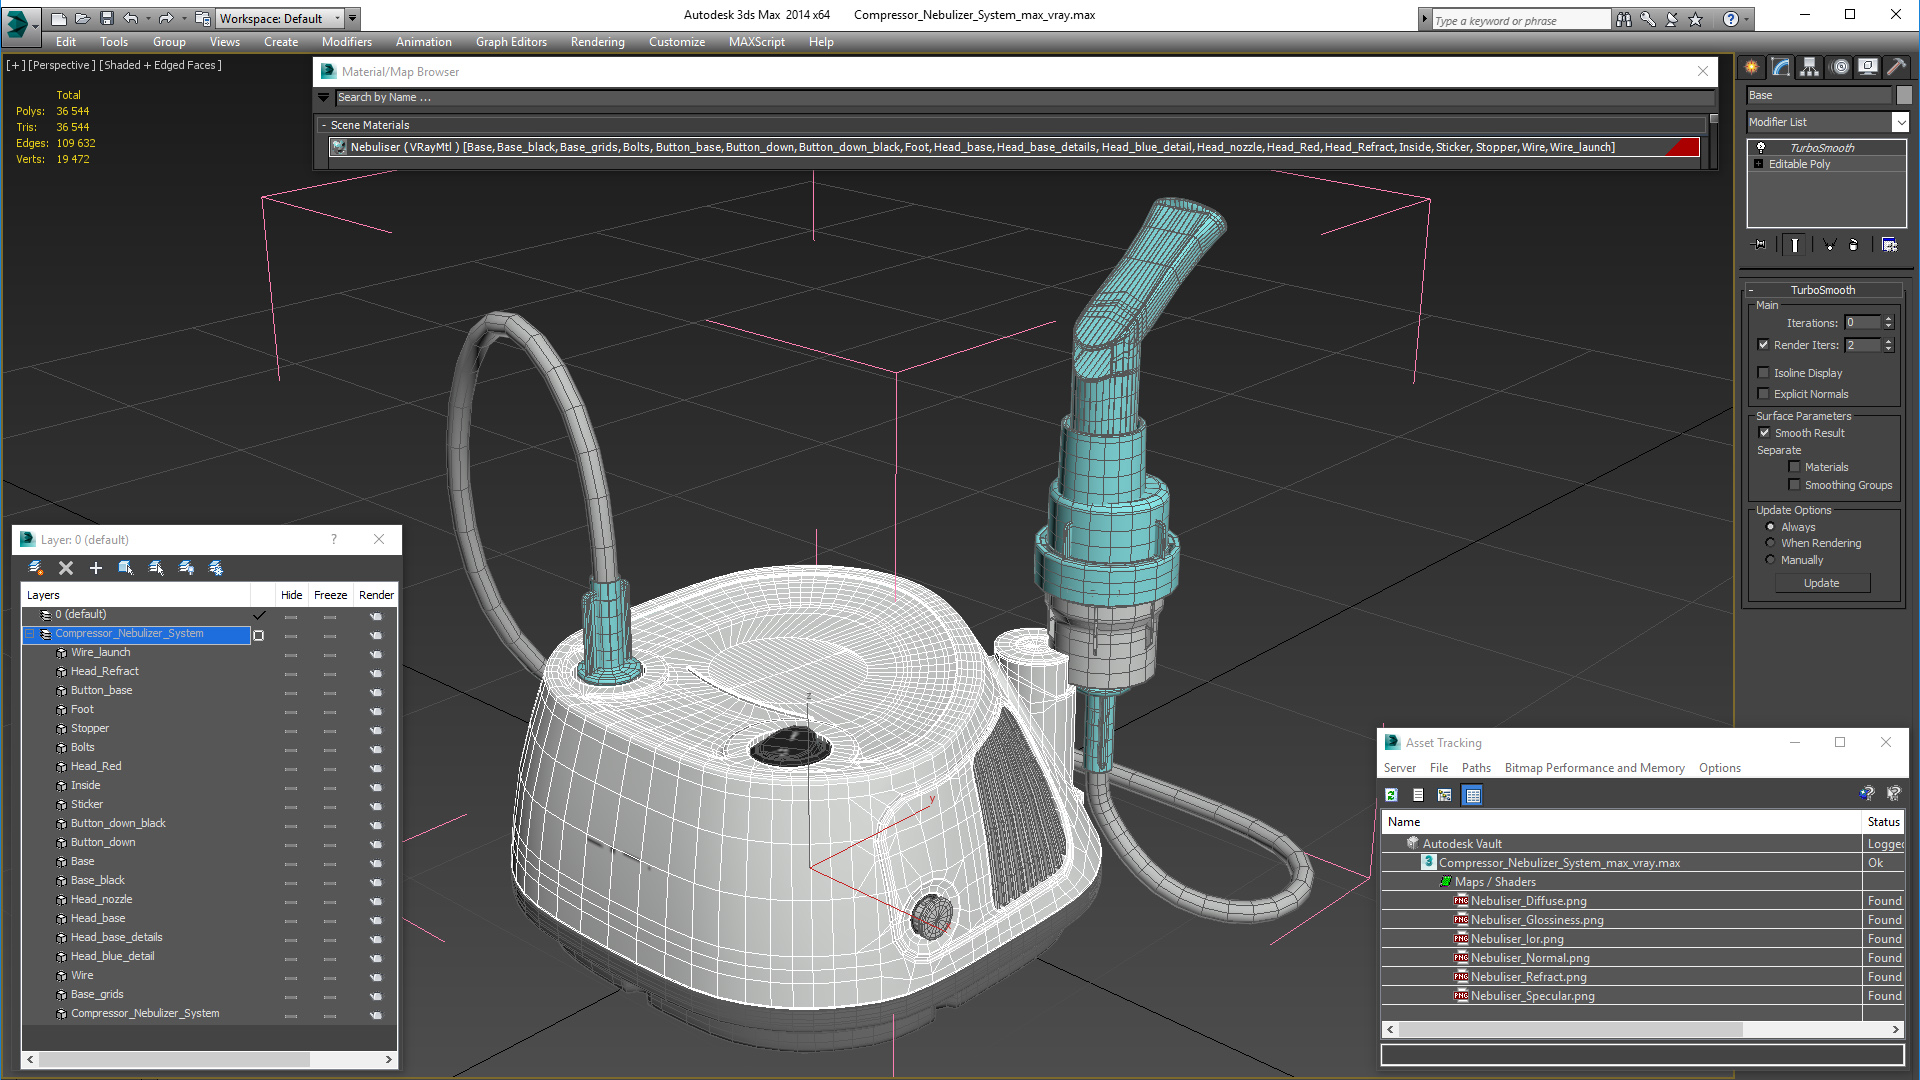This screenshot has height=1080, width=1920.
Task: Open the Material/Map Browser options arrow
Action: pos(323,98)
